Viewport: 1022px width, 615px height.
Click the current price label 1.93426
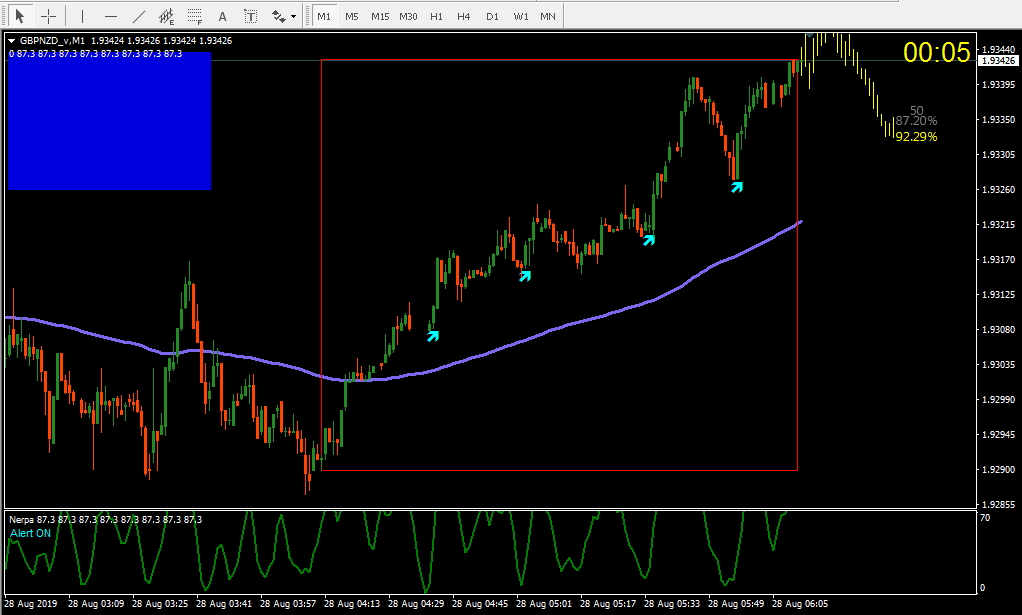click(x=999, y=61)
